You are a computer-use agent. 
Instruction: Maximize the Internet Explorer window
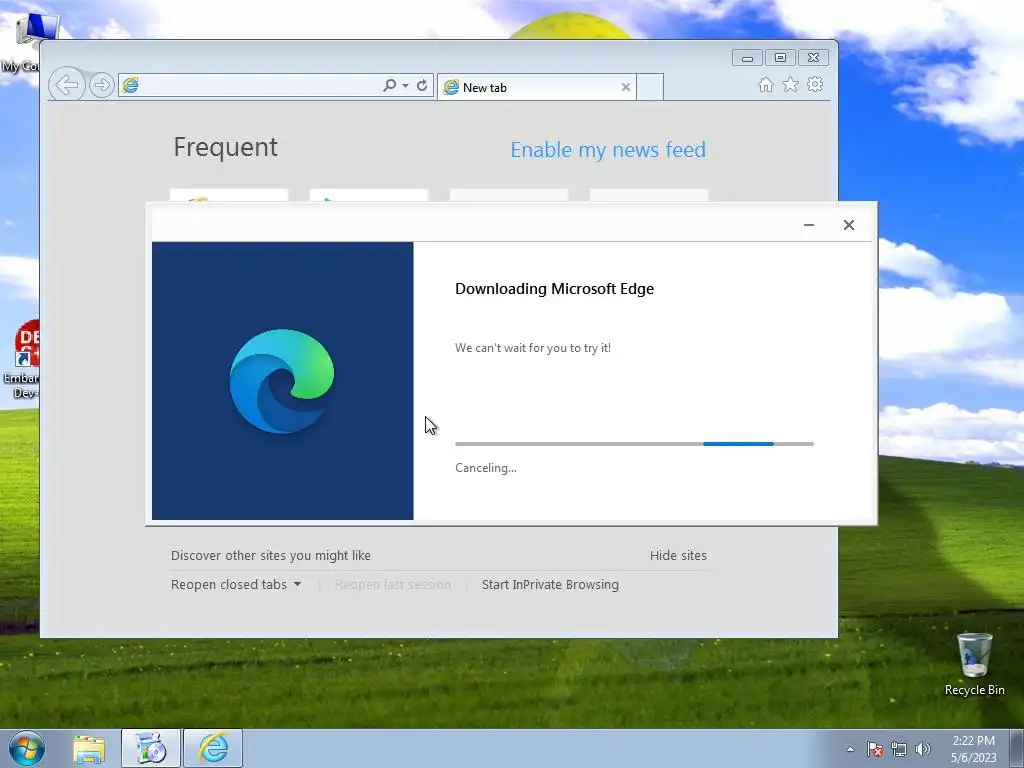click(780, 57)
